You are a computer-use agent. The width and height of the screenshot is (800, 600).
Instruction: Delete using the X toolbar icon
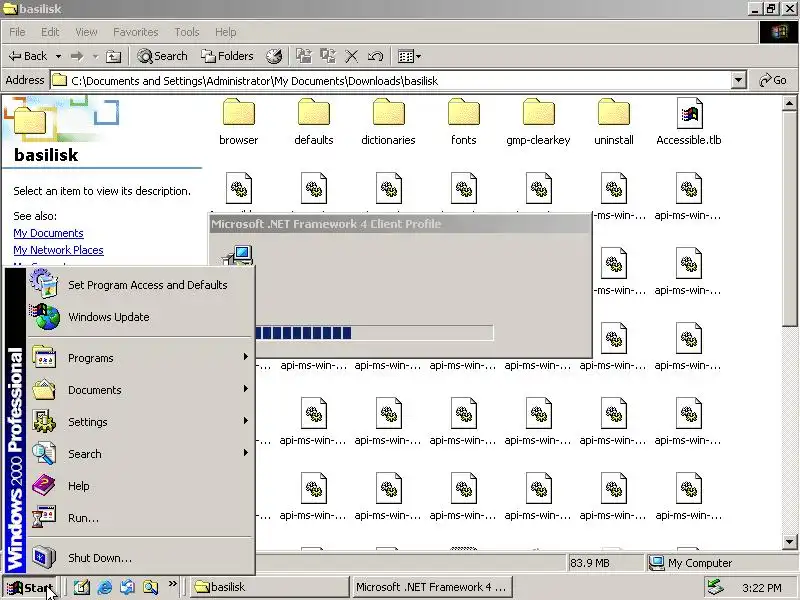352,56
